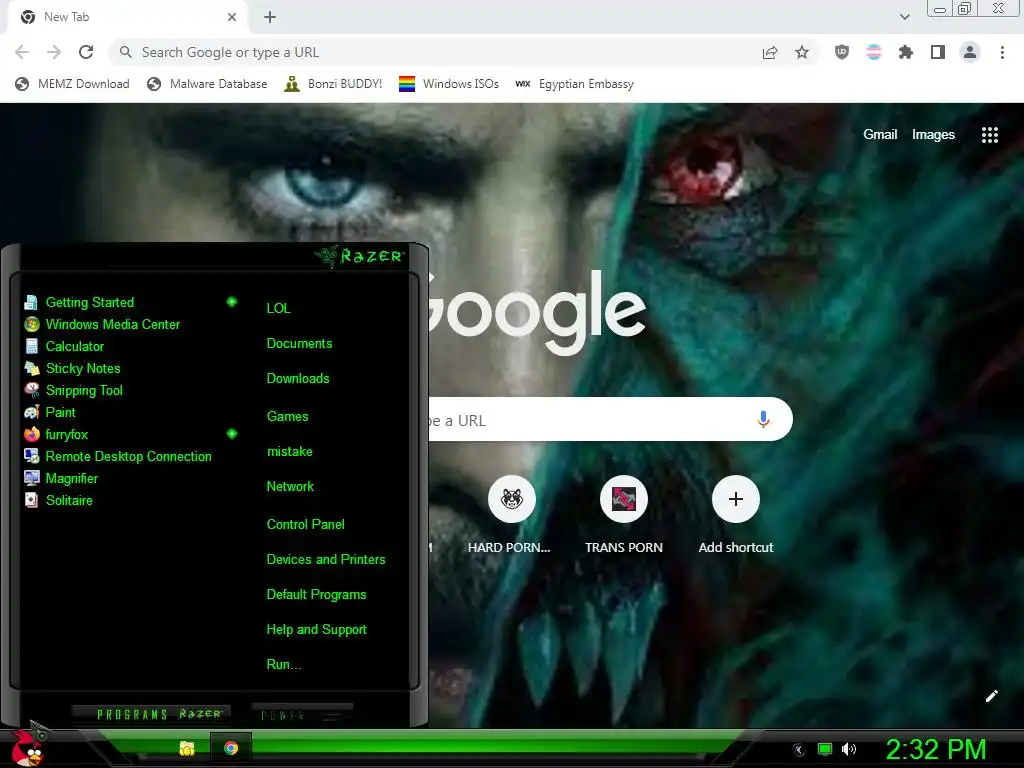Select the New Tab browser tab
The width and height of the screenshot is (1024, 768).
tap(128, 18)
